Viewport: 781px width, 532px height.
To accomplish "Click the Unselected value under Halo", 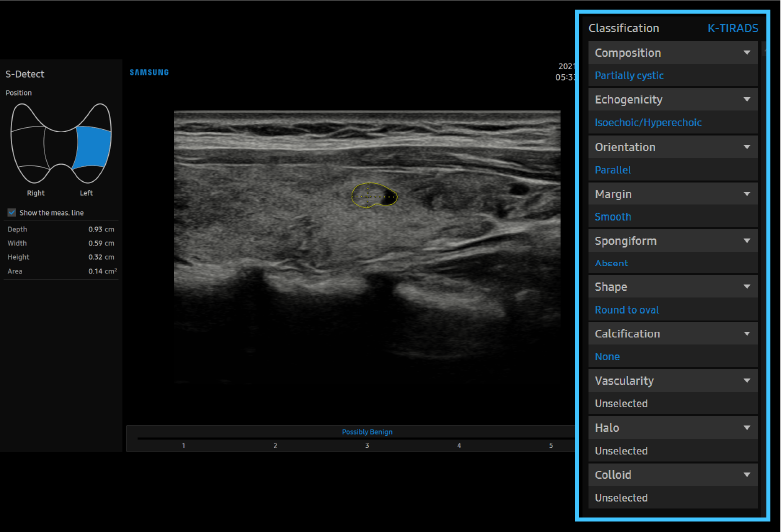I will 621,451.
